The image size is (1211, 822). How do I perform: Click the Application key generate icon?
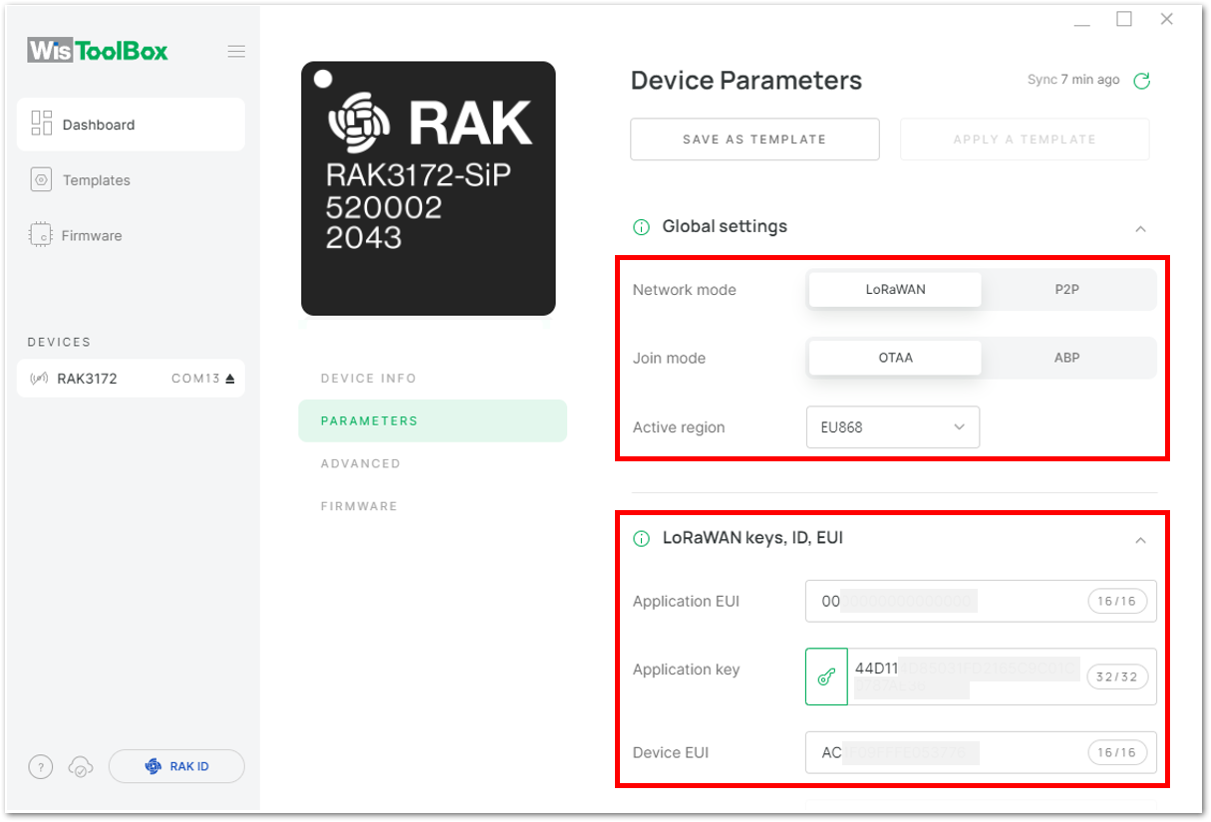(x=826, y=677)
